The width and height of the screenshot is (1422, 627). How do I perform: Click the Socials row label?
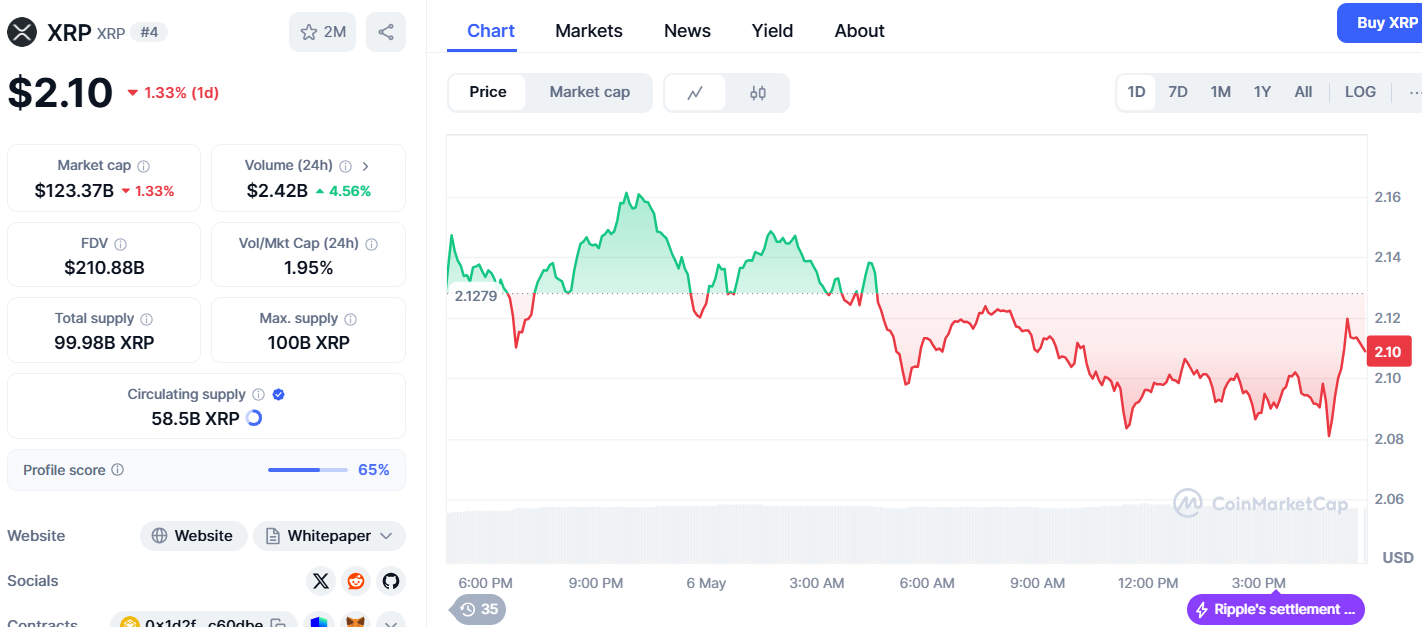click(33, 581)
